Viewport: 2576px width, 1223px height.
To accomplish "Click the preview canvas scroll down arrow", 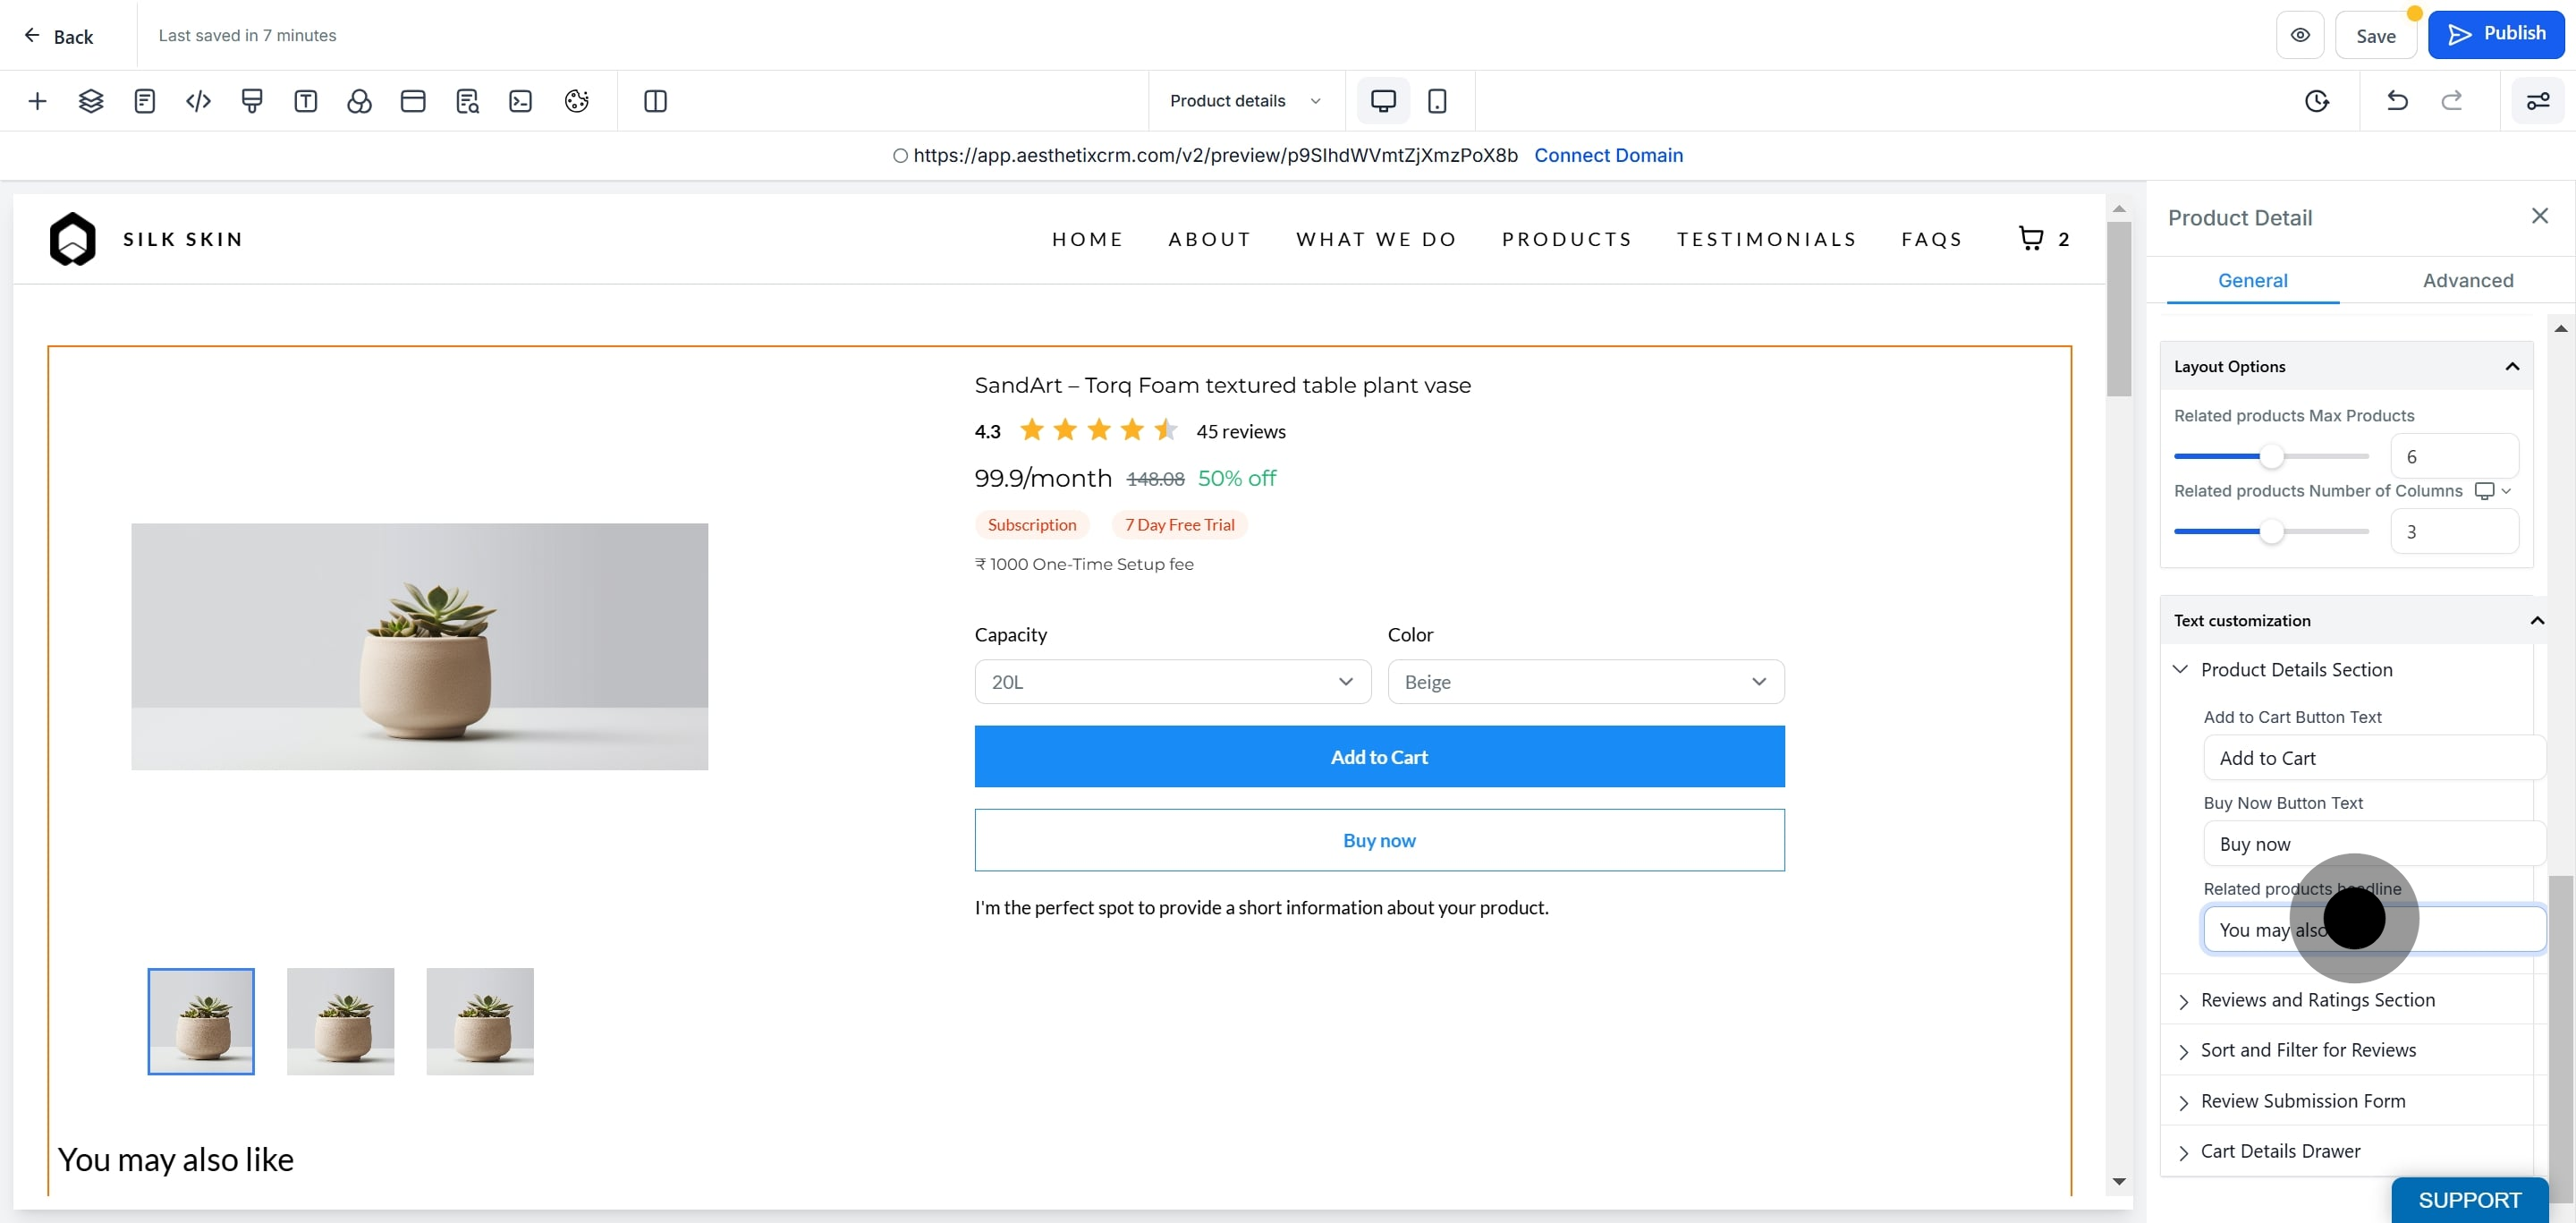I will coord(2118,1181).
